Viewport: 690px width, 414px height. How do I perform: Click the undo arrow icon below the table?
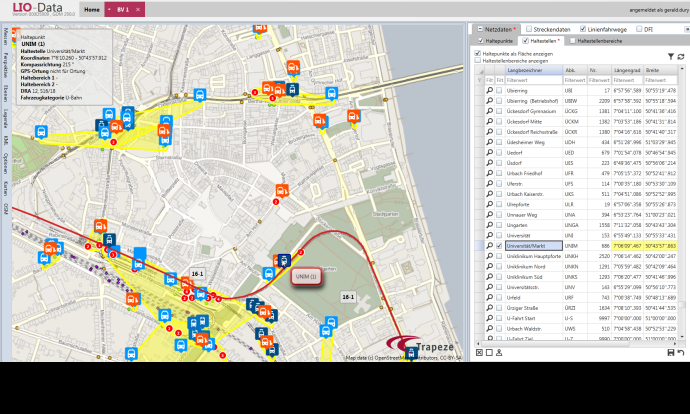(x=681, y=352)
